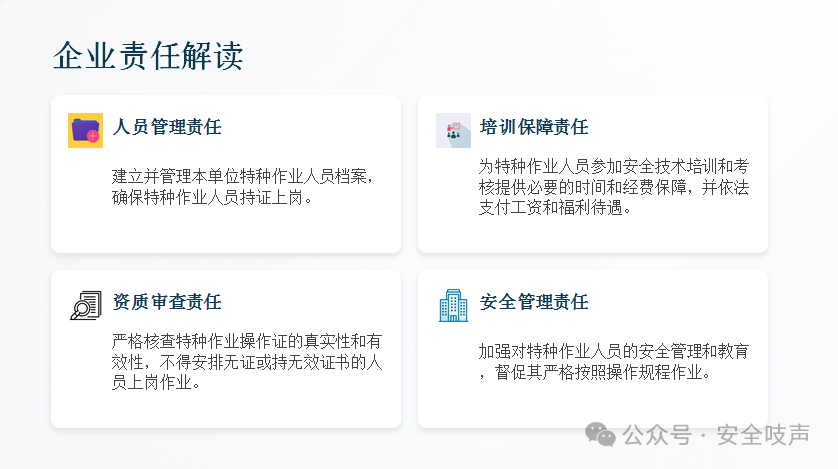Image resolution: width=838 pixels, height=469 pixels.
Task: Click the line starting with 严格核查特种作业
Action: [247, 341]
